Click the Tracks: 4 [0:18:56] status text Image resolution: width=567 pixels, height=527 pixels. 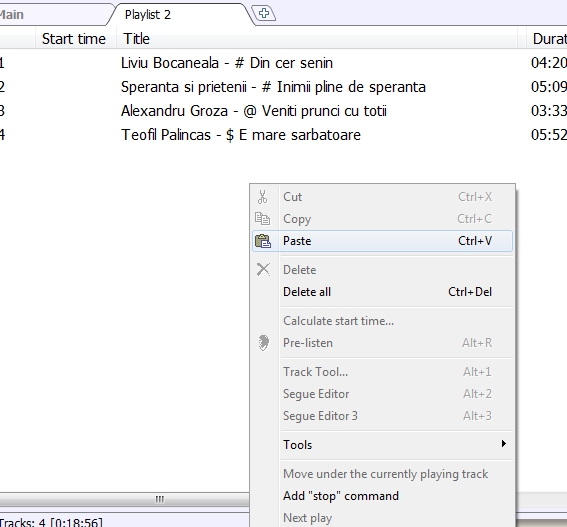pos(51,522)
